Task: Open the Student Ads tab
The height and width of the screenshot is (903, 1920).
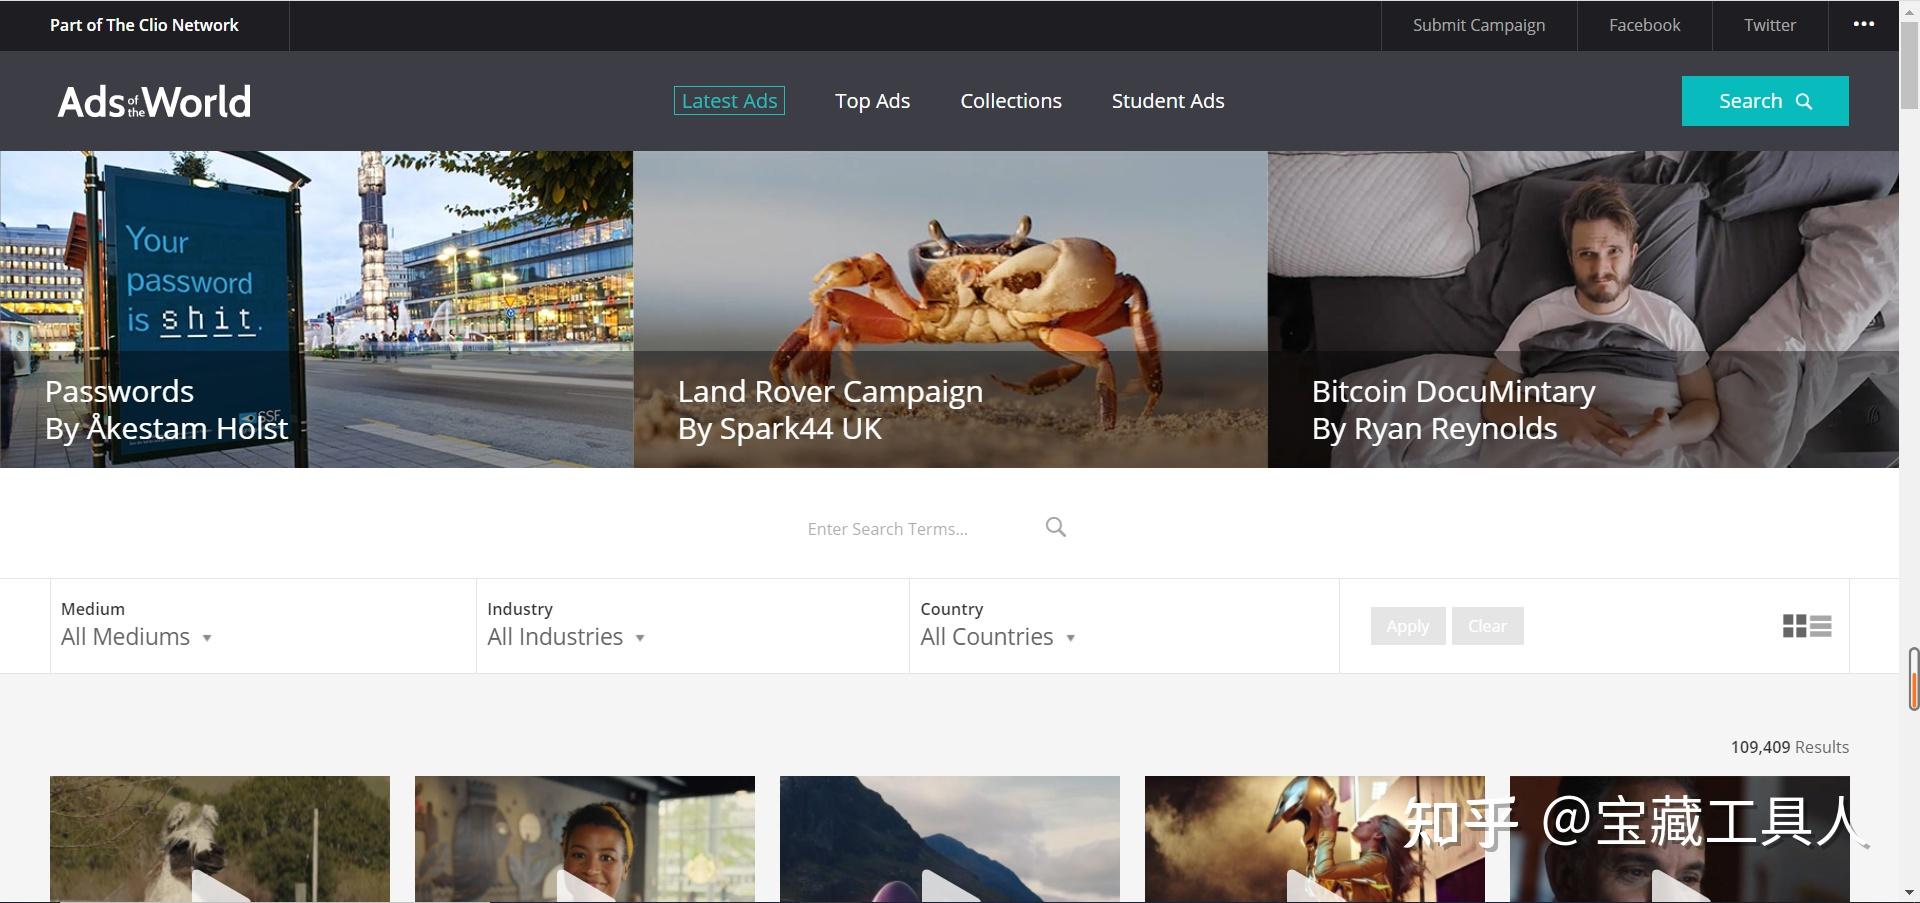Action: click(x=1168, y=101)
